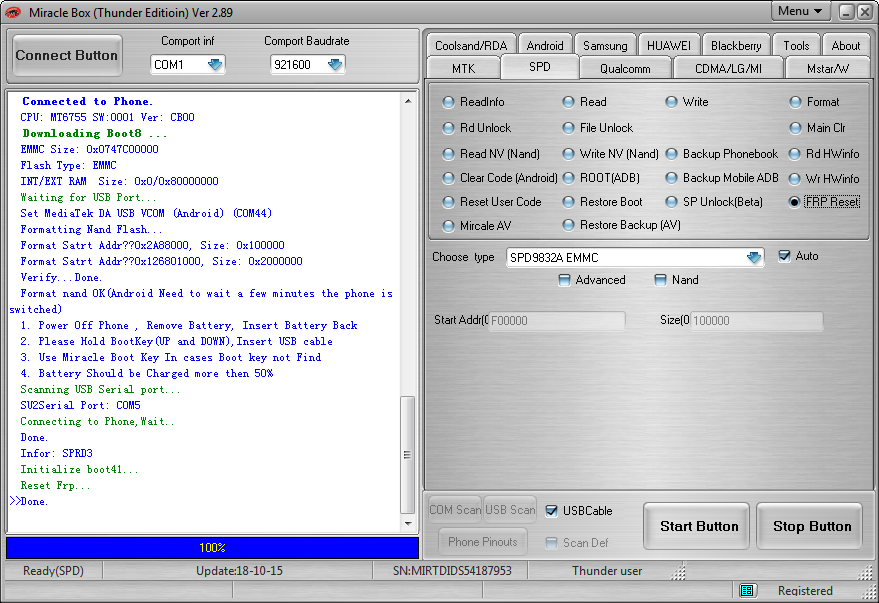Click the Ready(SPD) status text
The image size is (879, 603).
click(53, 570)
